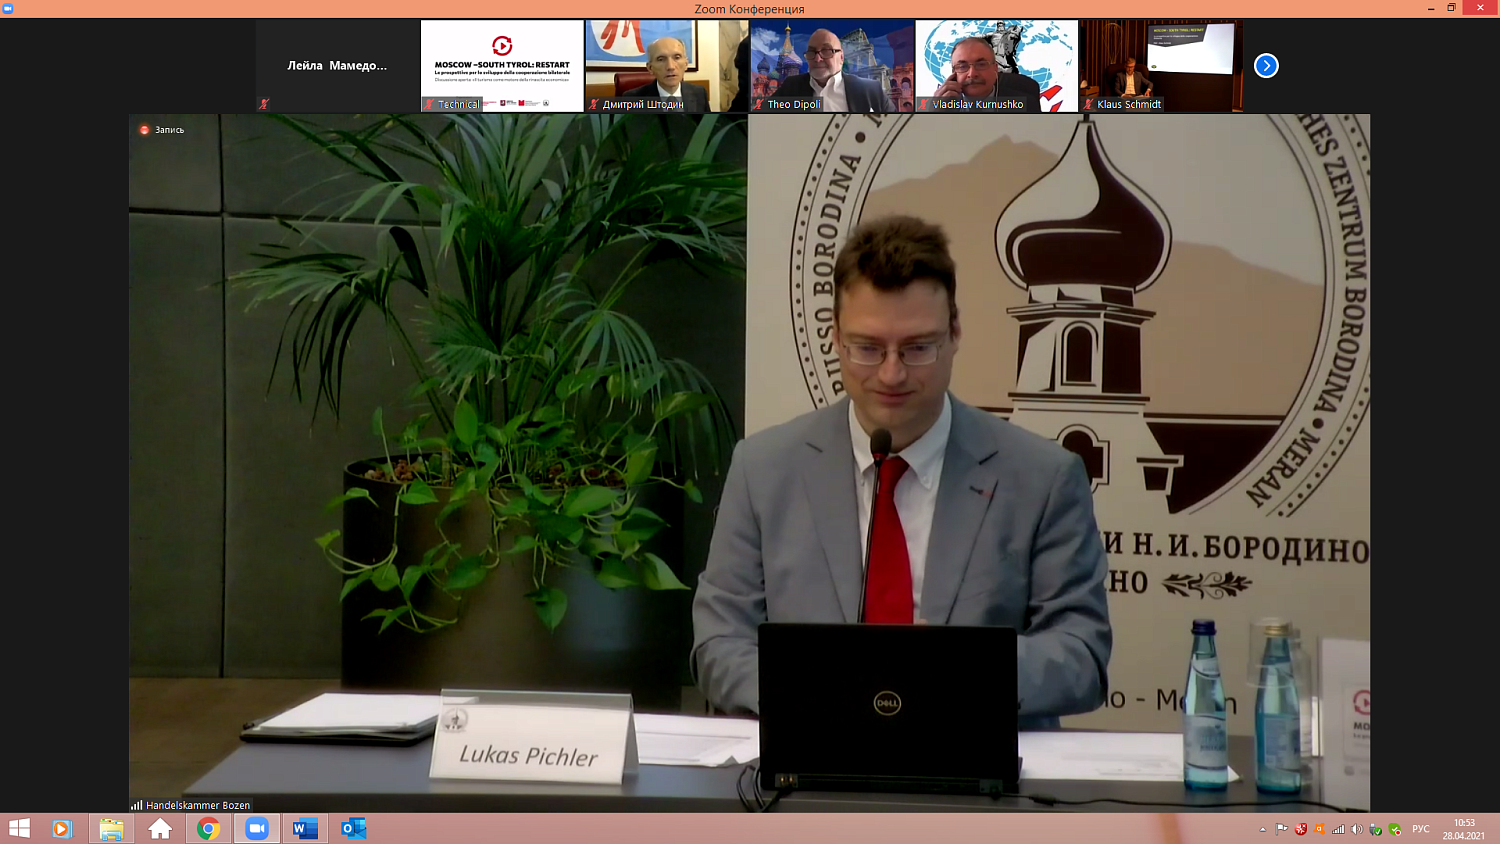Switch to Google Chrome in taskbar

[x=208, y=828]
